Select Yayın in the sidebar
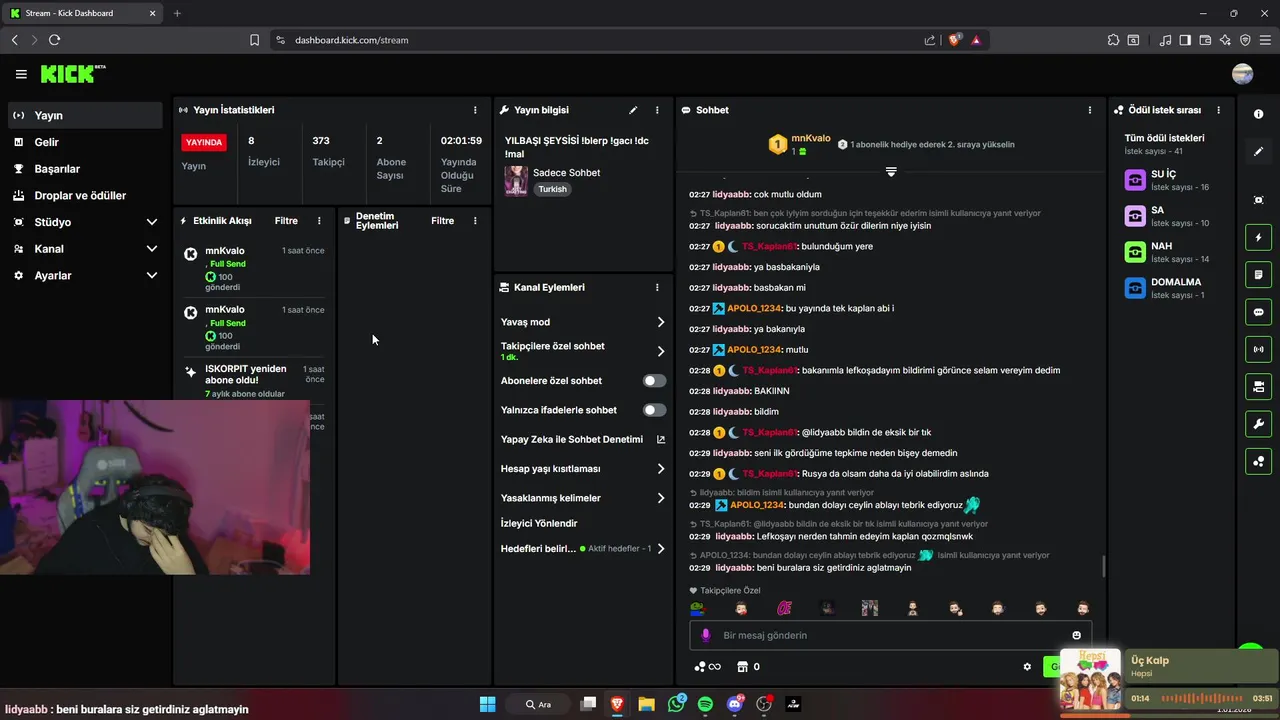Image resolution: width=1280 pixels, height=720 pixels. point(85,115)
